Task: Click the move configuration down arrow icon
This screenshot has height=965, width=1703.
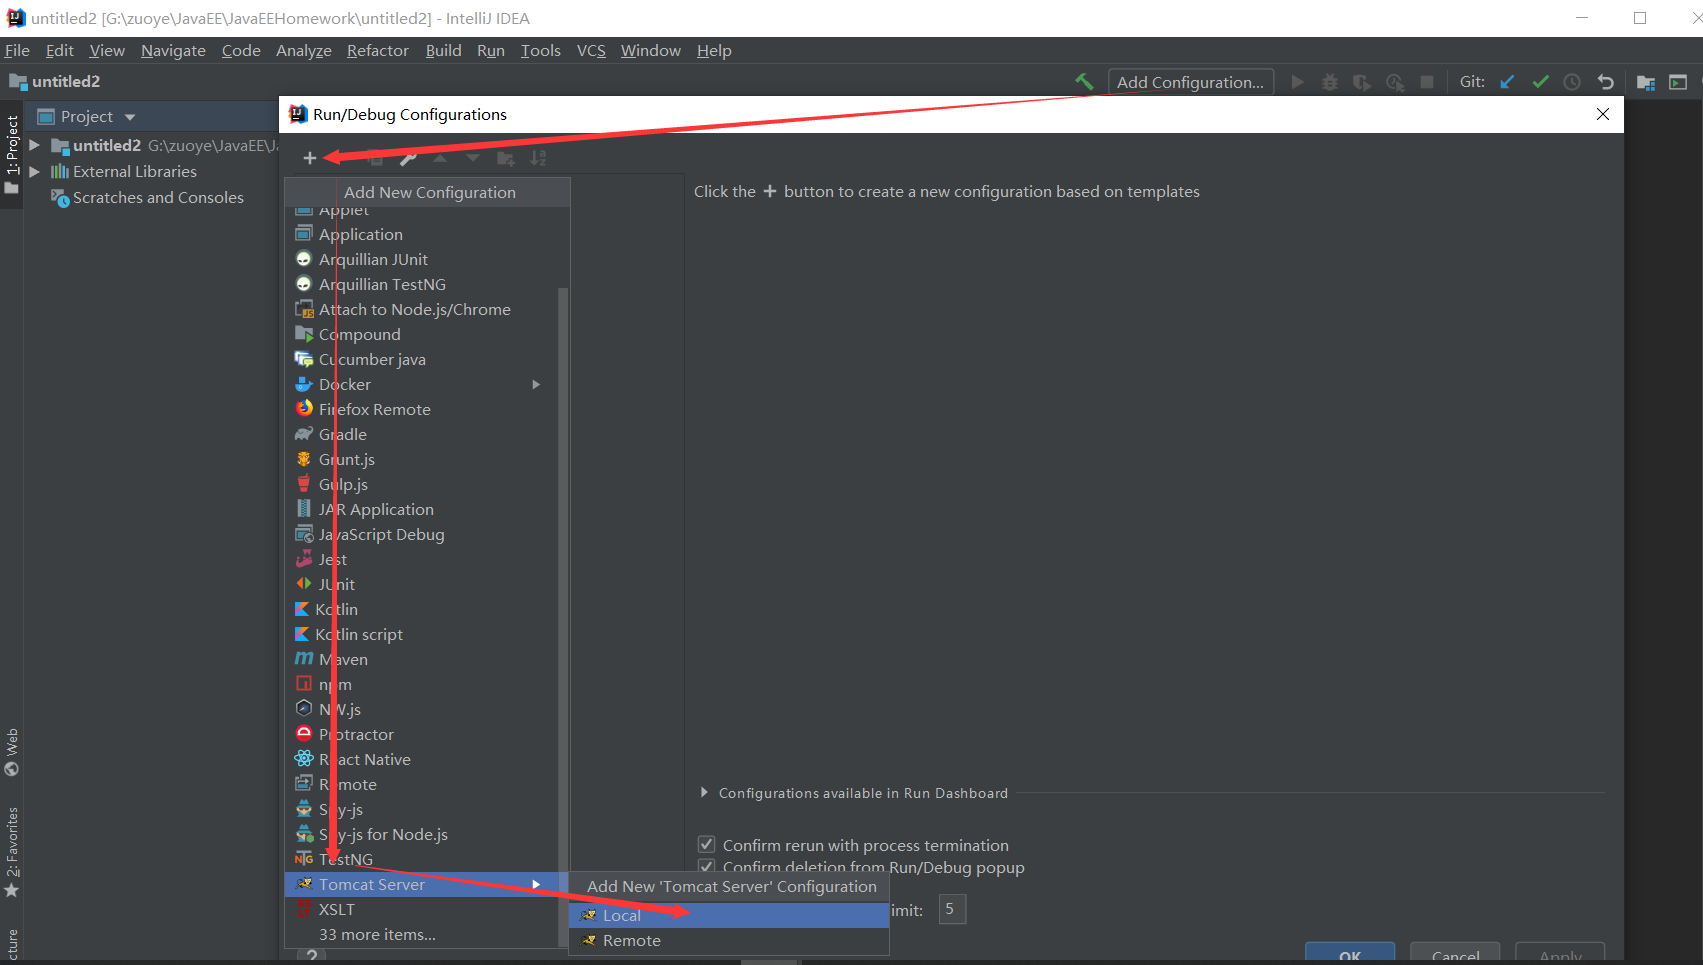Action: coord(473,158)
